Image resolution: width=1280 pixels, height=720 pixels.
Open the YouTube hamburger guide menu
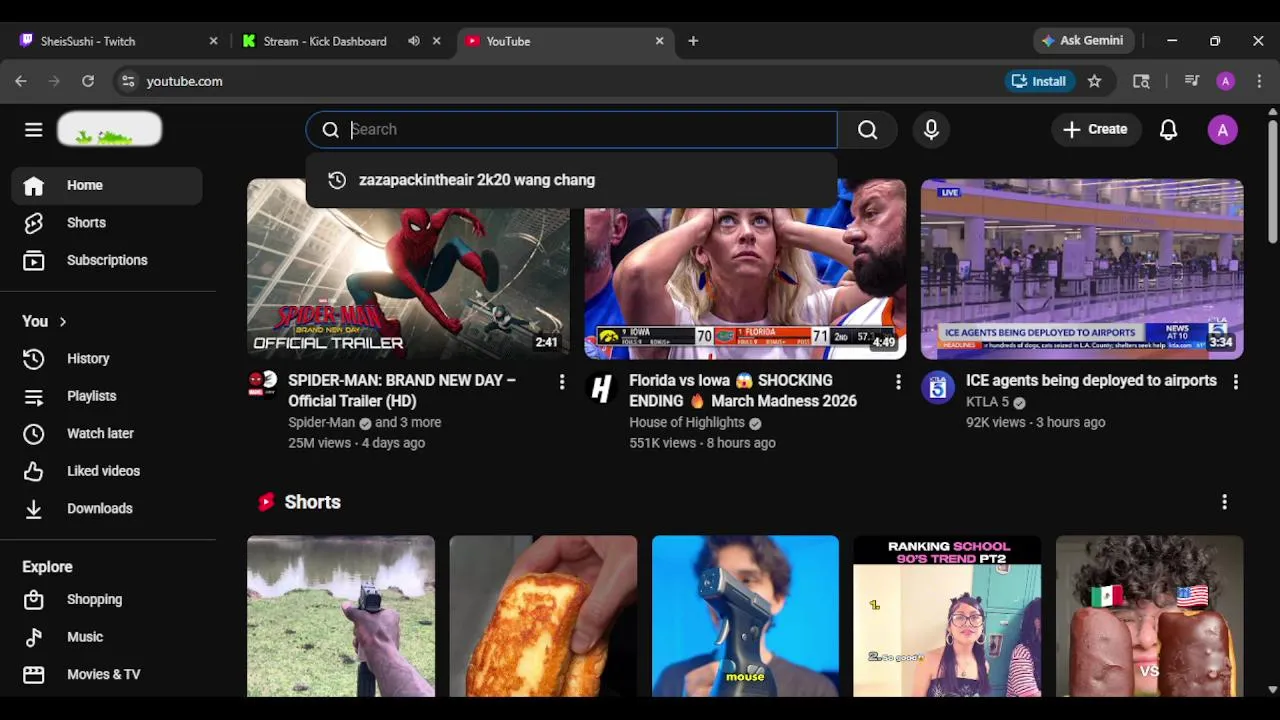point(33,130)
